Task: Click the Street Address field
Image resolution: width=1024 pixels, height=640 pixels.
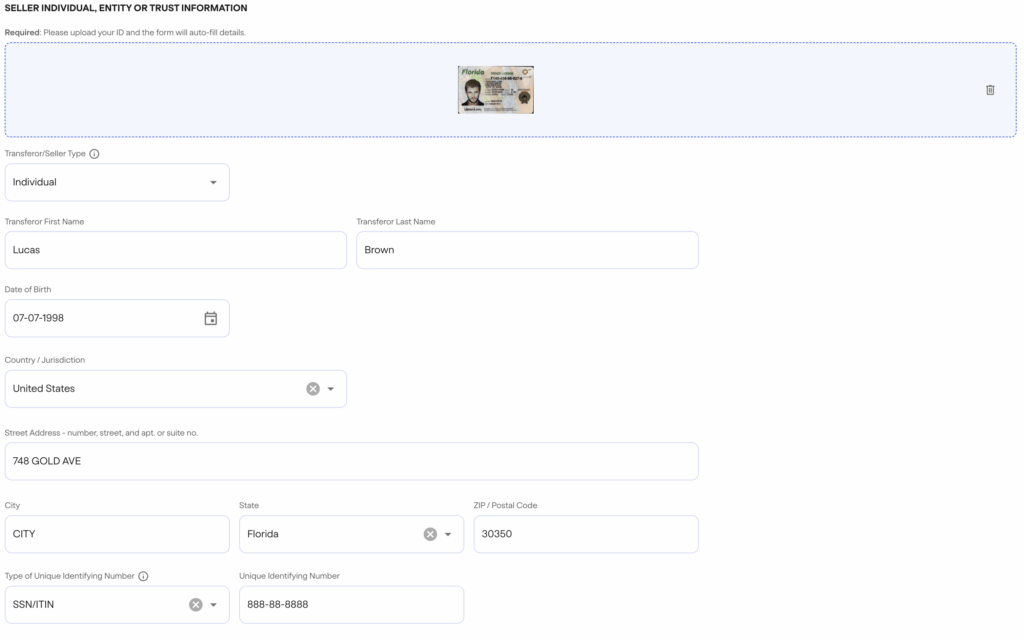Action: pyautogui.click(x=350, y=461)
